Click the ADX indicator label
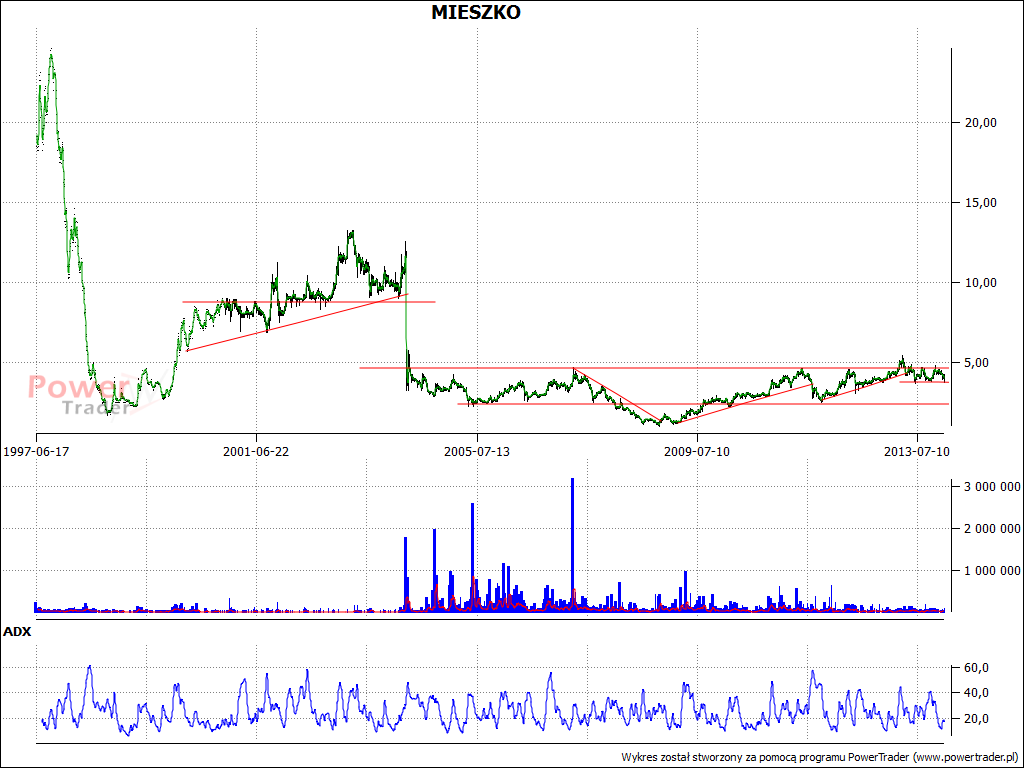This screenshot has width=1024, height=768. tap(17, 632)
